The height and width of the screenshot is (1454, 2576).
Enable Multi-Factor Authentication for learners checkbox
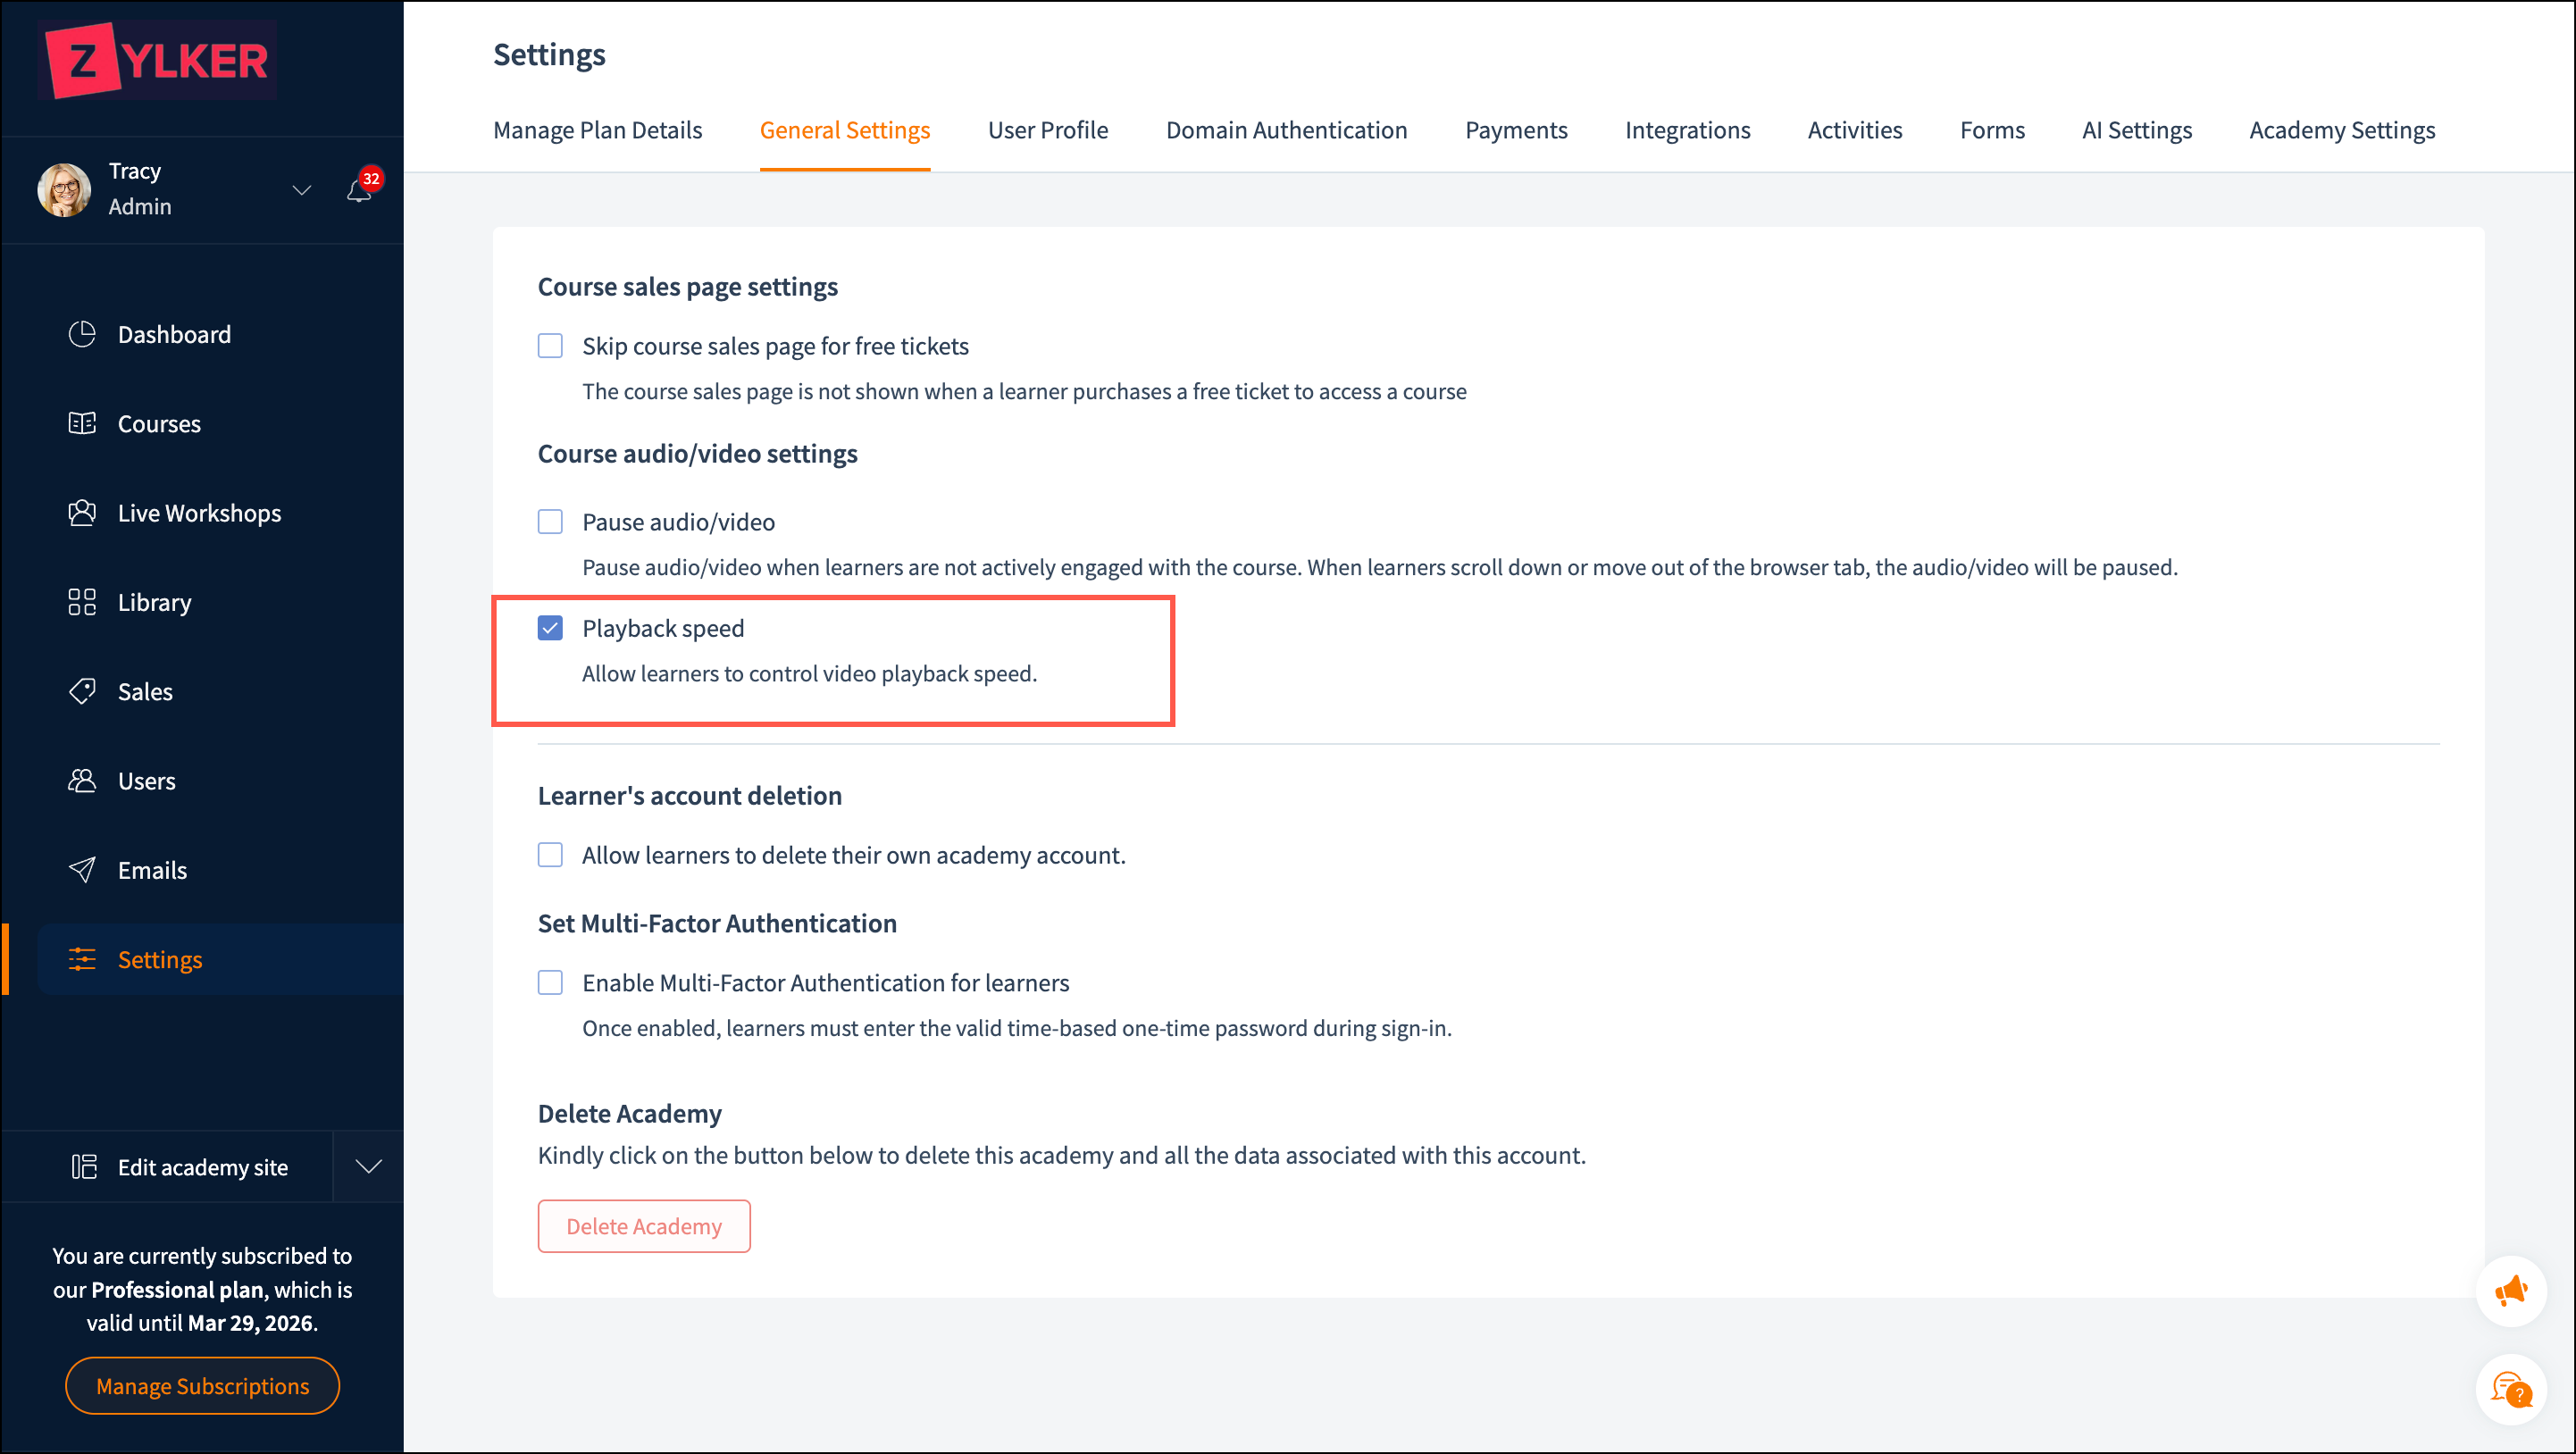550,983
